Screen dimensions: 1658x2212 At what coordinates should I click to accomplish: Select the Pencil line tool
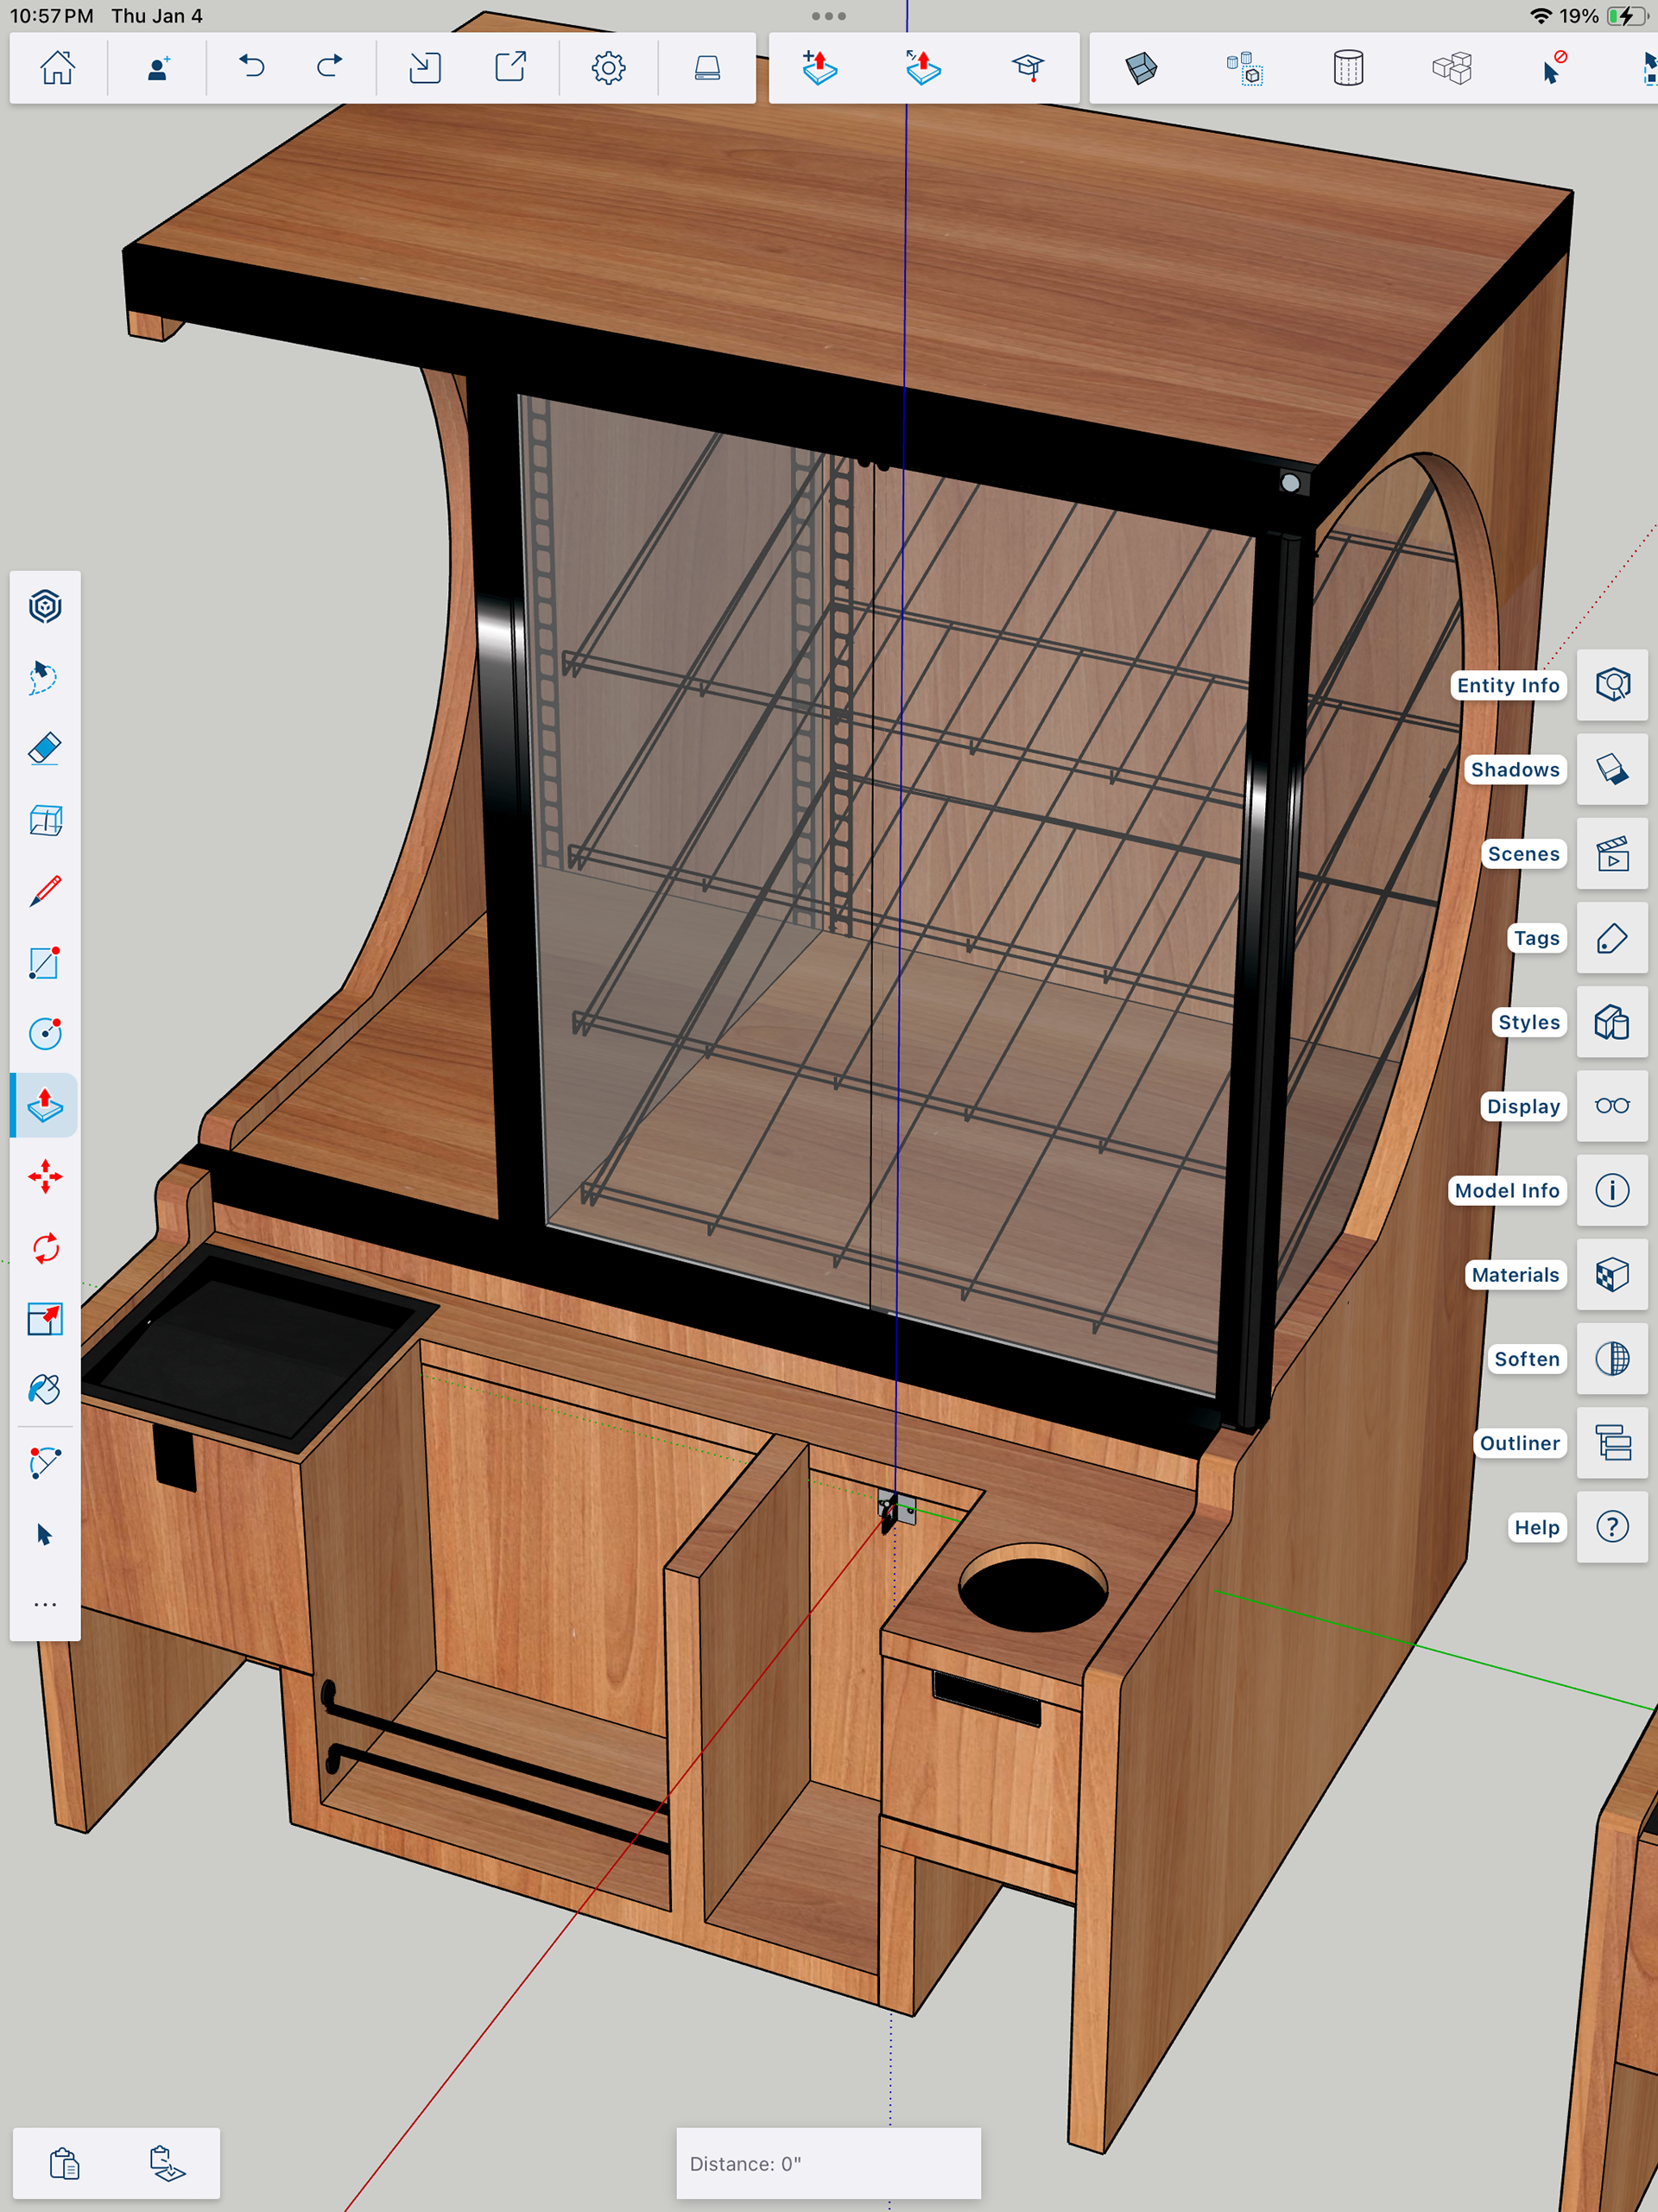[x=45, y=891]
